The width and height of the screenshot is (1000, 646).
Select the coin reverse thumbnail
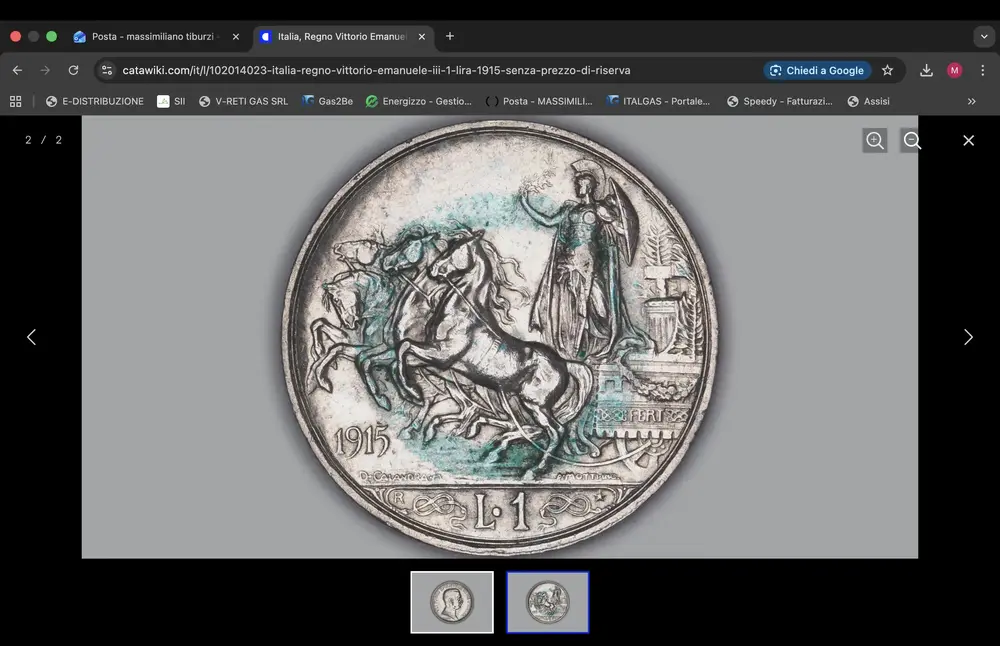(548, 602)
